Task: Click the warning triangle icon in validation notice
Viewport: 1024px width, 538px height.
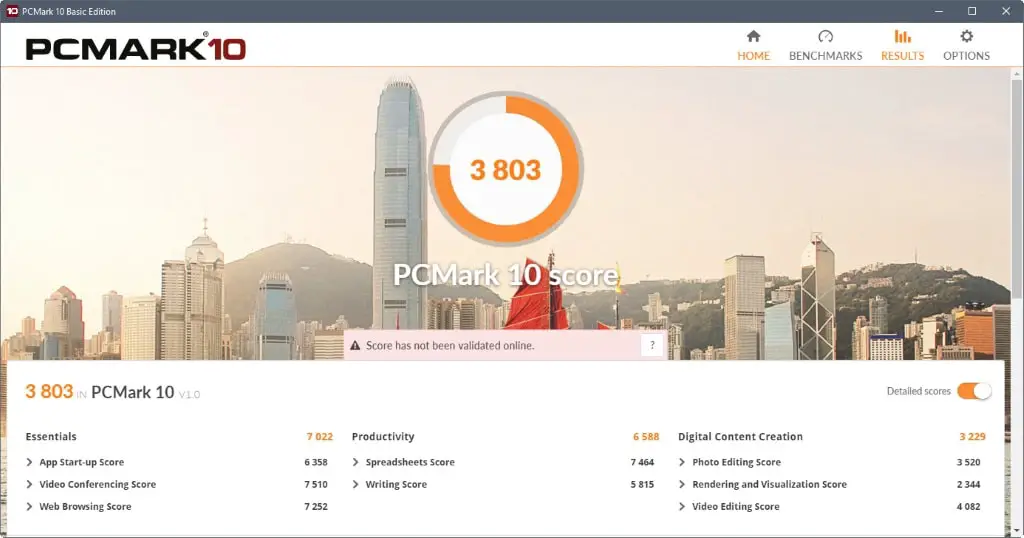Action: click(x=355, y=345)
